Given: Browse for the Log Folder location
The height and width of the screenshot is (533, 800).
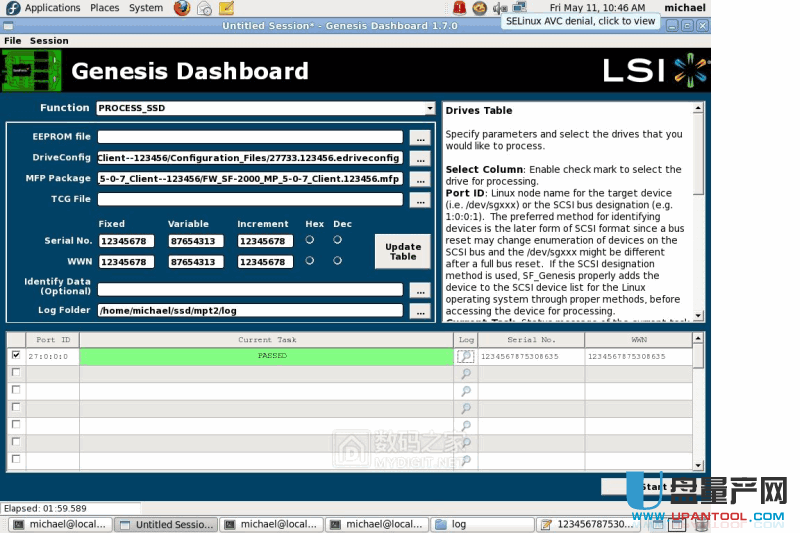Looking at the screenshot, I should point(421,311).
